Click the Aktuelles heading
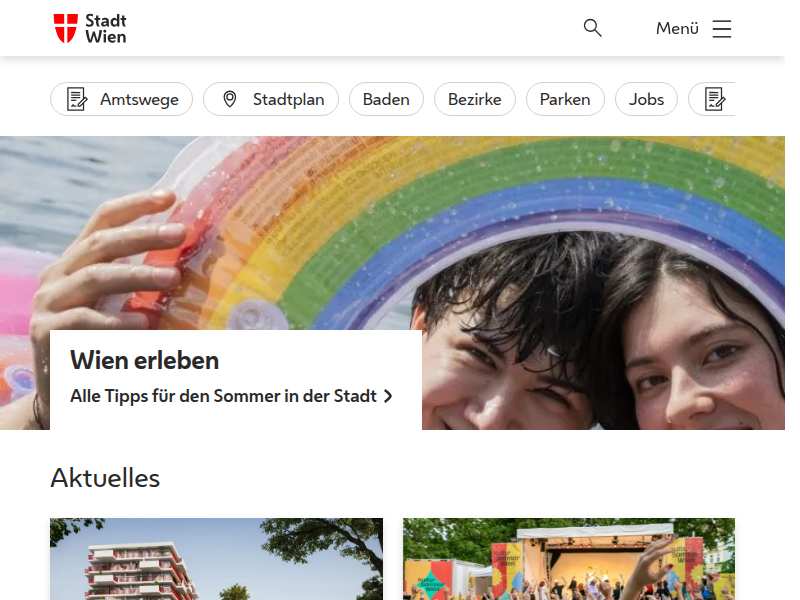Screen dimensions: 800x600 pos(105,478)
